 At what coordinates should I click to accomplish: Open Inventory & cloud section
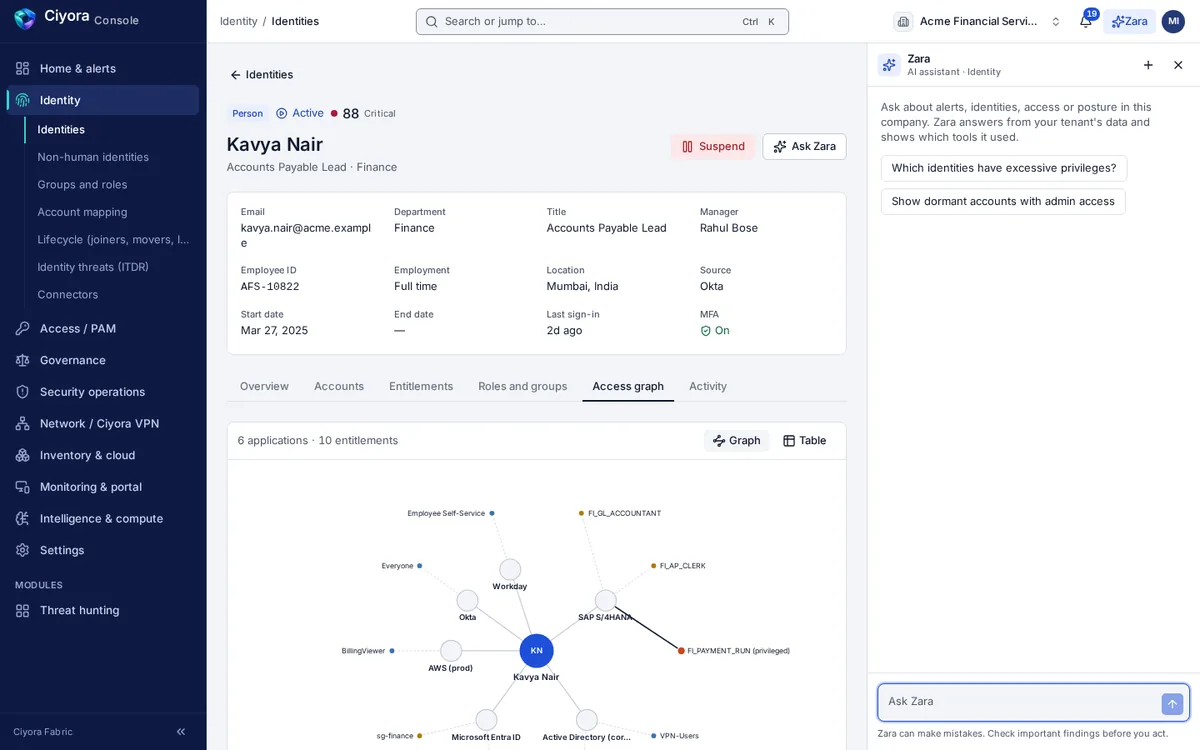pyautogui.click(x=103, y=455)
